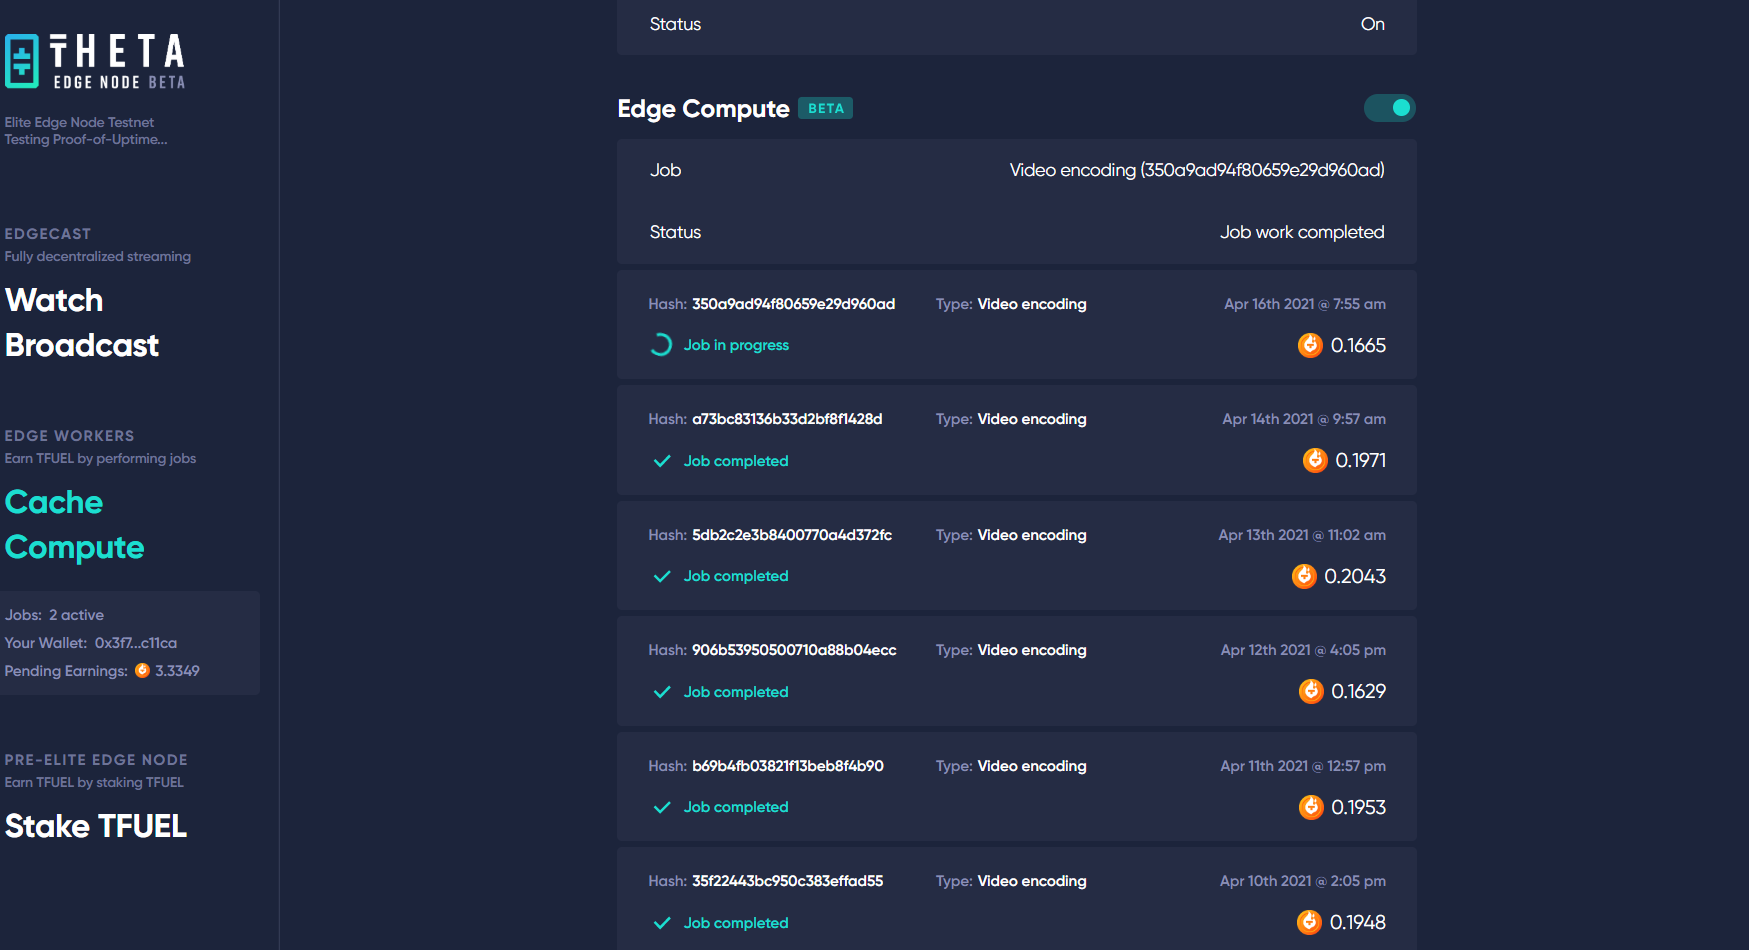Viewport: 1749px width, 950px height.
Task: Click the Pending Earnings value 3.3349
Action: coord(177,671)
